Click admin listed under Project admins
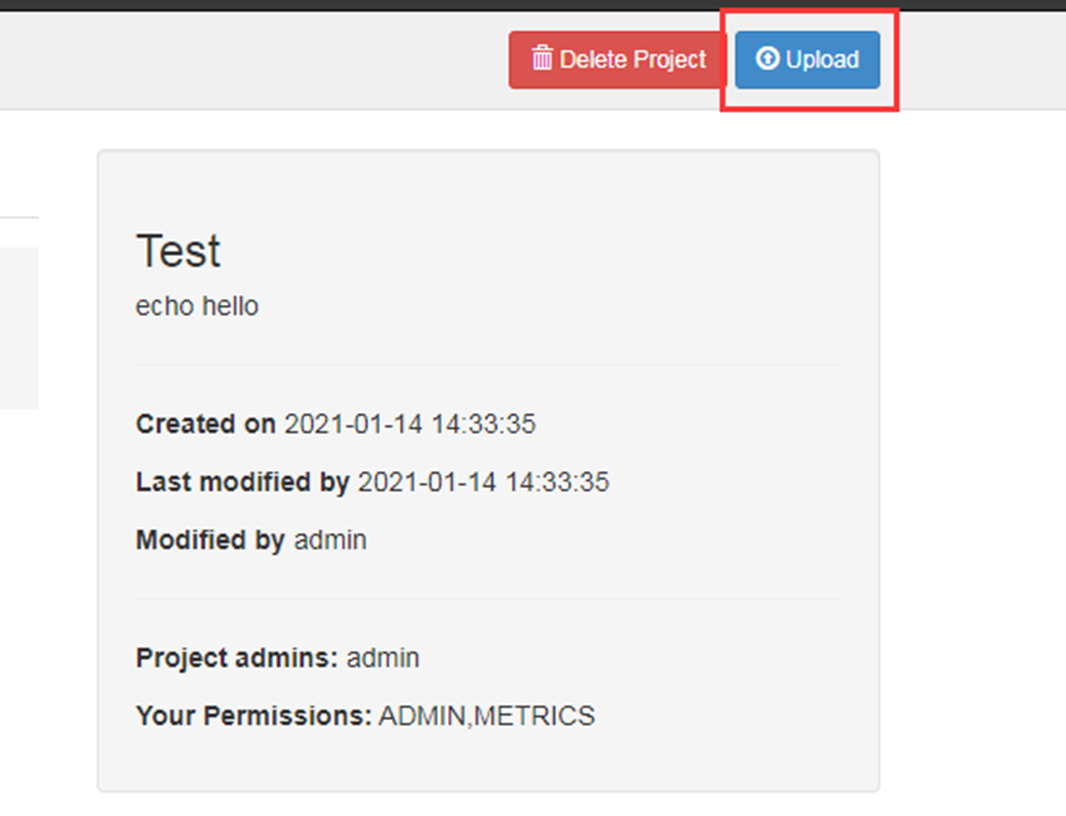Image resolution: width=1066 pixels, height=816 pixels. (x=383, y=658)
